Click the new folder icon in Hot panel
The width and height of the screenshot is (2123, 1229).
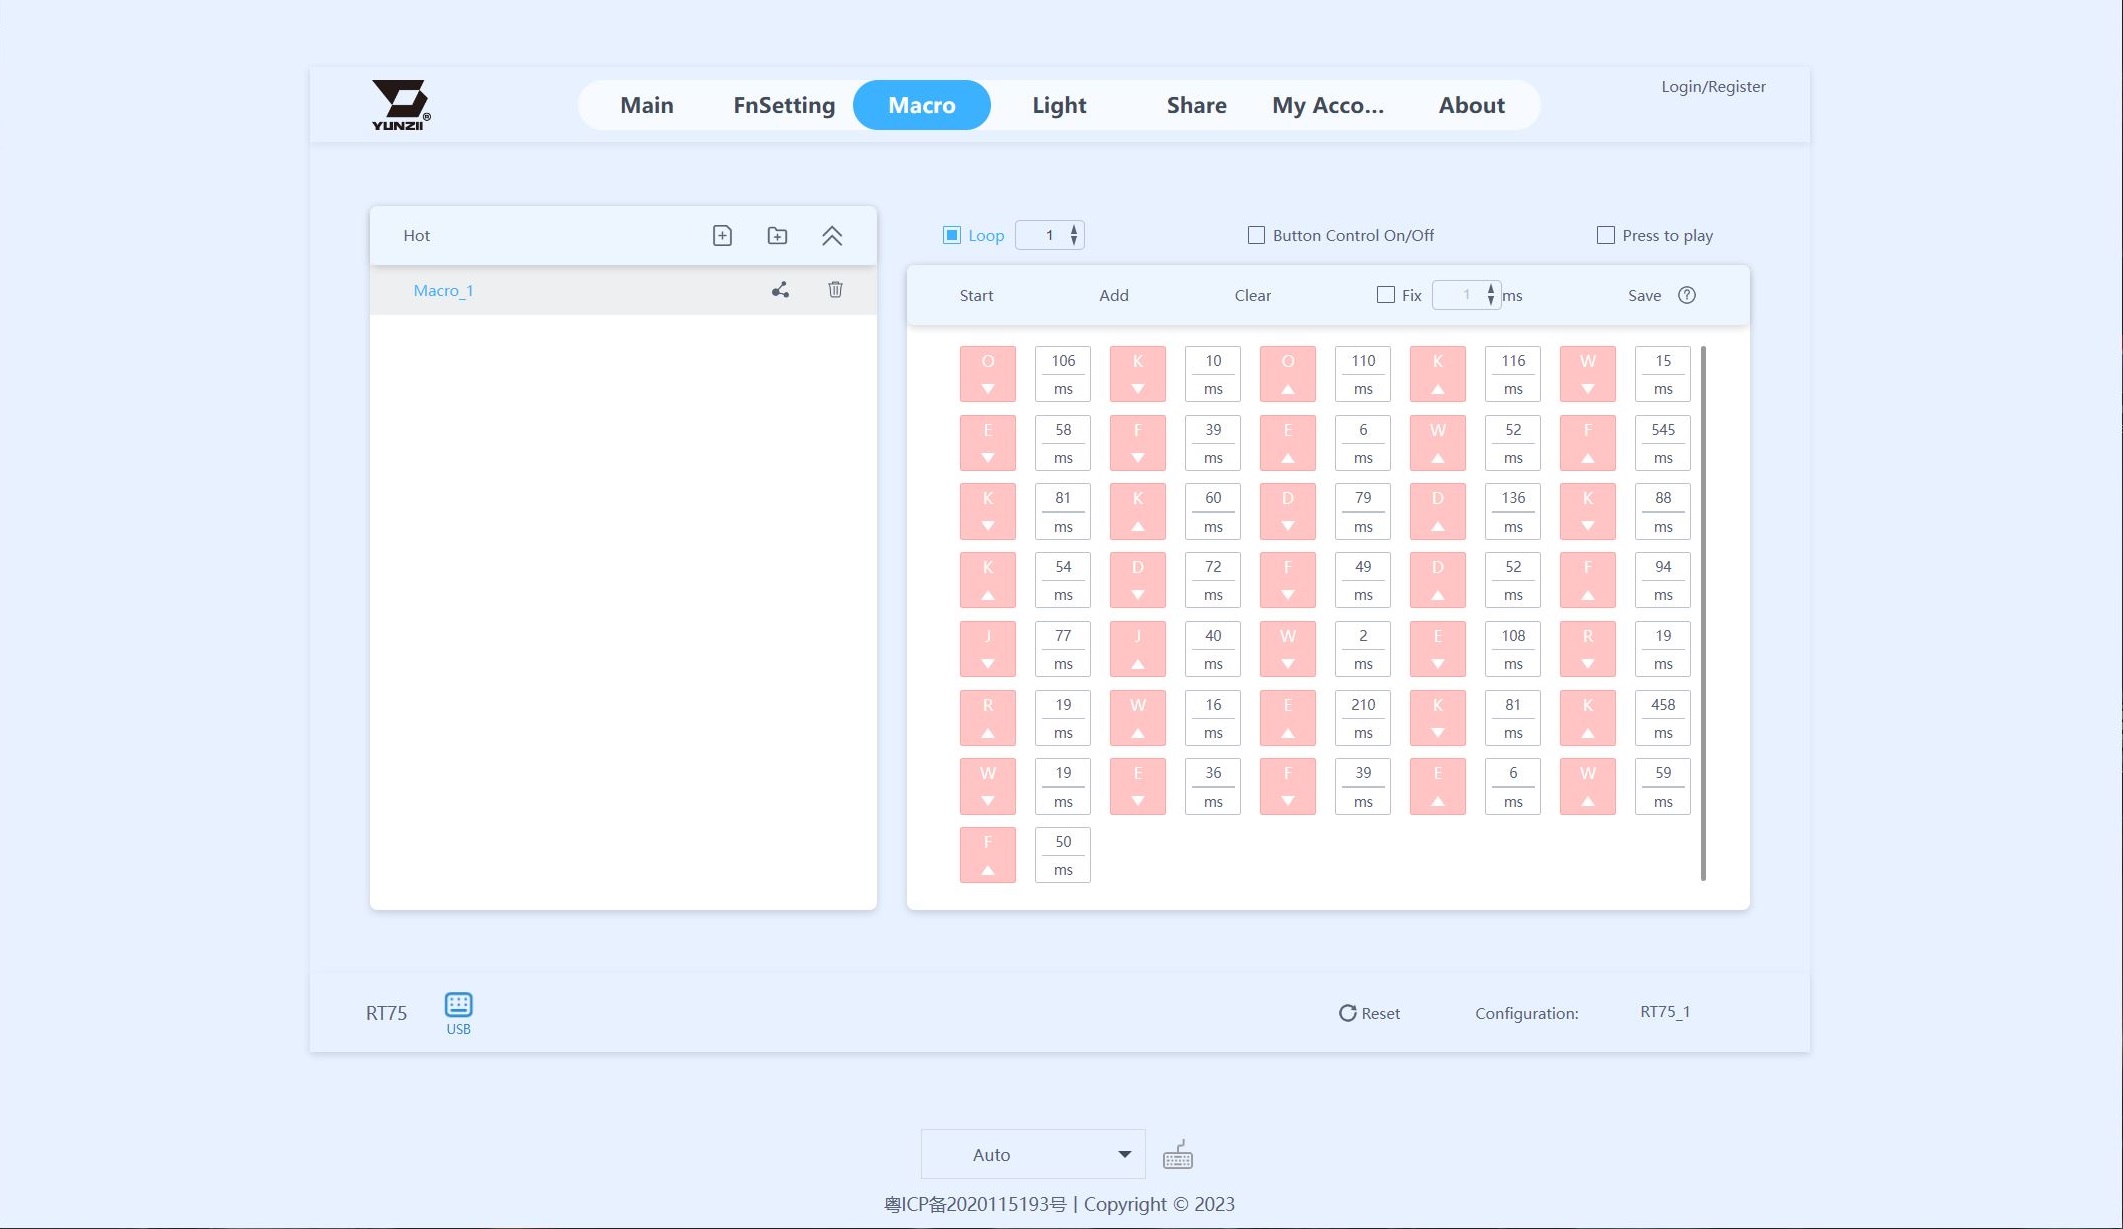[x=777, y=236]
